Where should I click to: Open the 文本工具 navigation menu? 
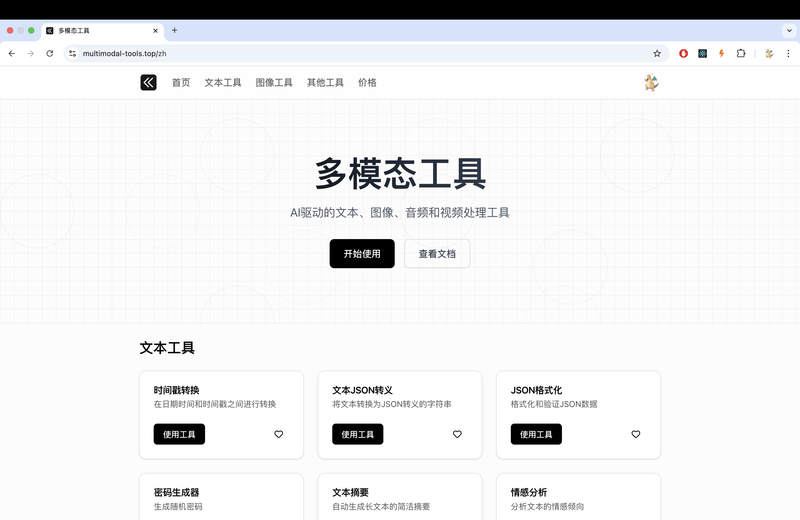[223, 83]
